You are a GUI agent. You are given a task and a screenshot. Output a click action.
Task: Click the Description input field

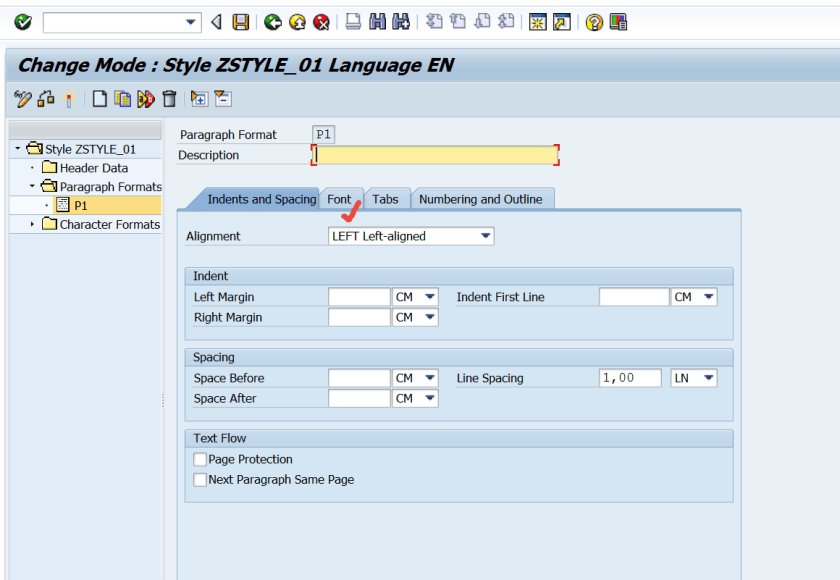pyautogui.click(x=435, y=155)
